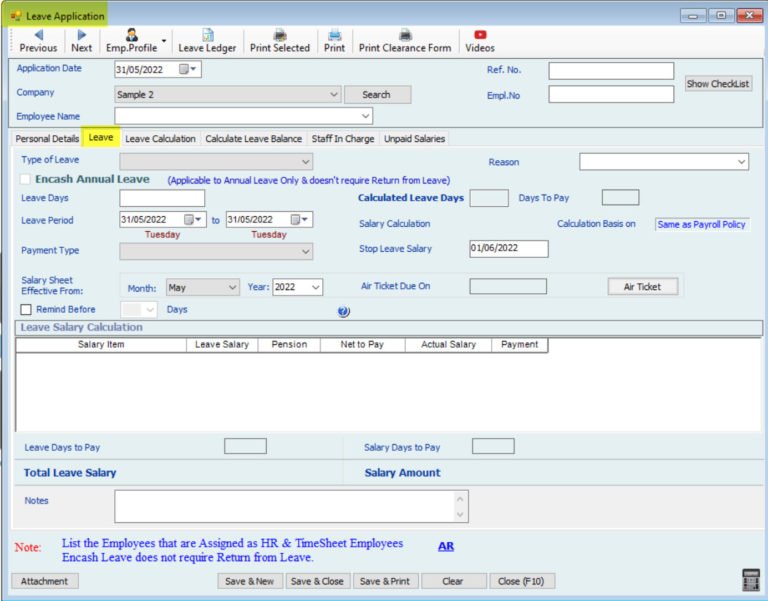This screenshot has height=601, width=768.
Task: Click Print Selected in the toolbar
Action: [279, 40]
